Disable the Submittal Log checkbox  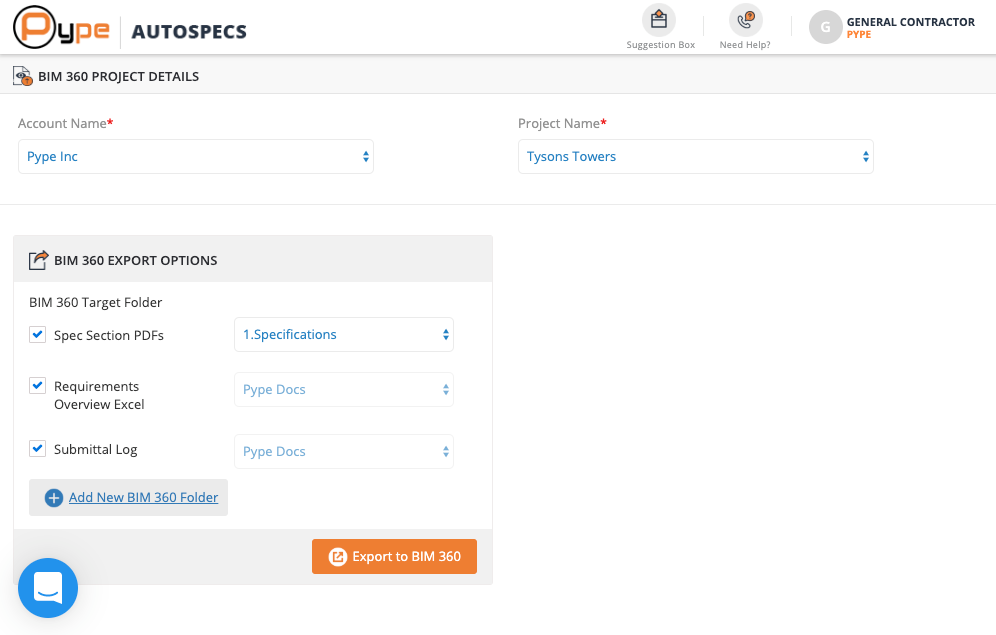pos(38,449)
